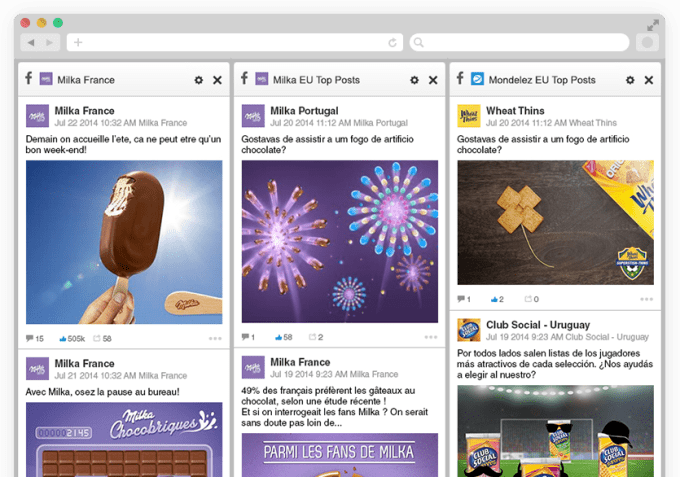Click Facebook icon in Mondelez EU Top Posts header
The width and height of the screenshot is (680, 477).
[x=460, y=78]
